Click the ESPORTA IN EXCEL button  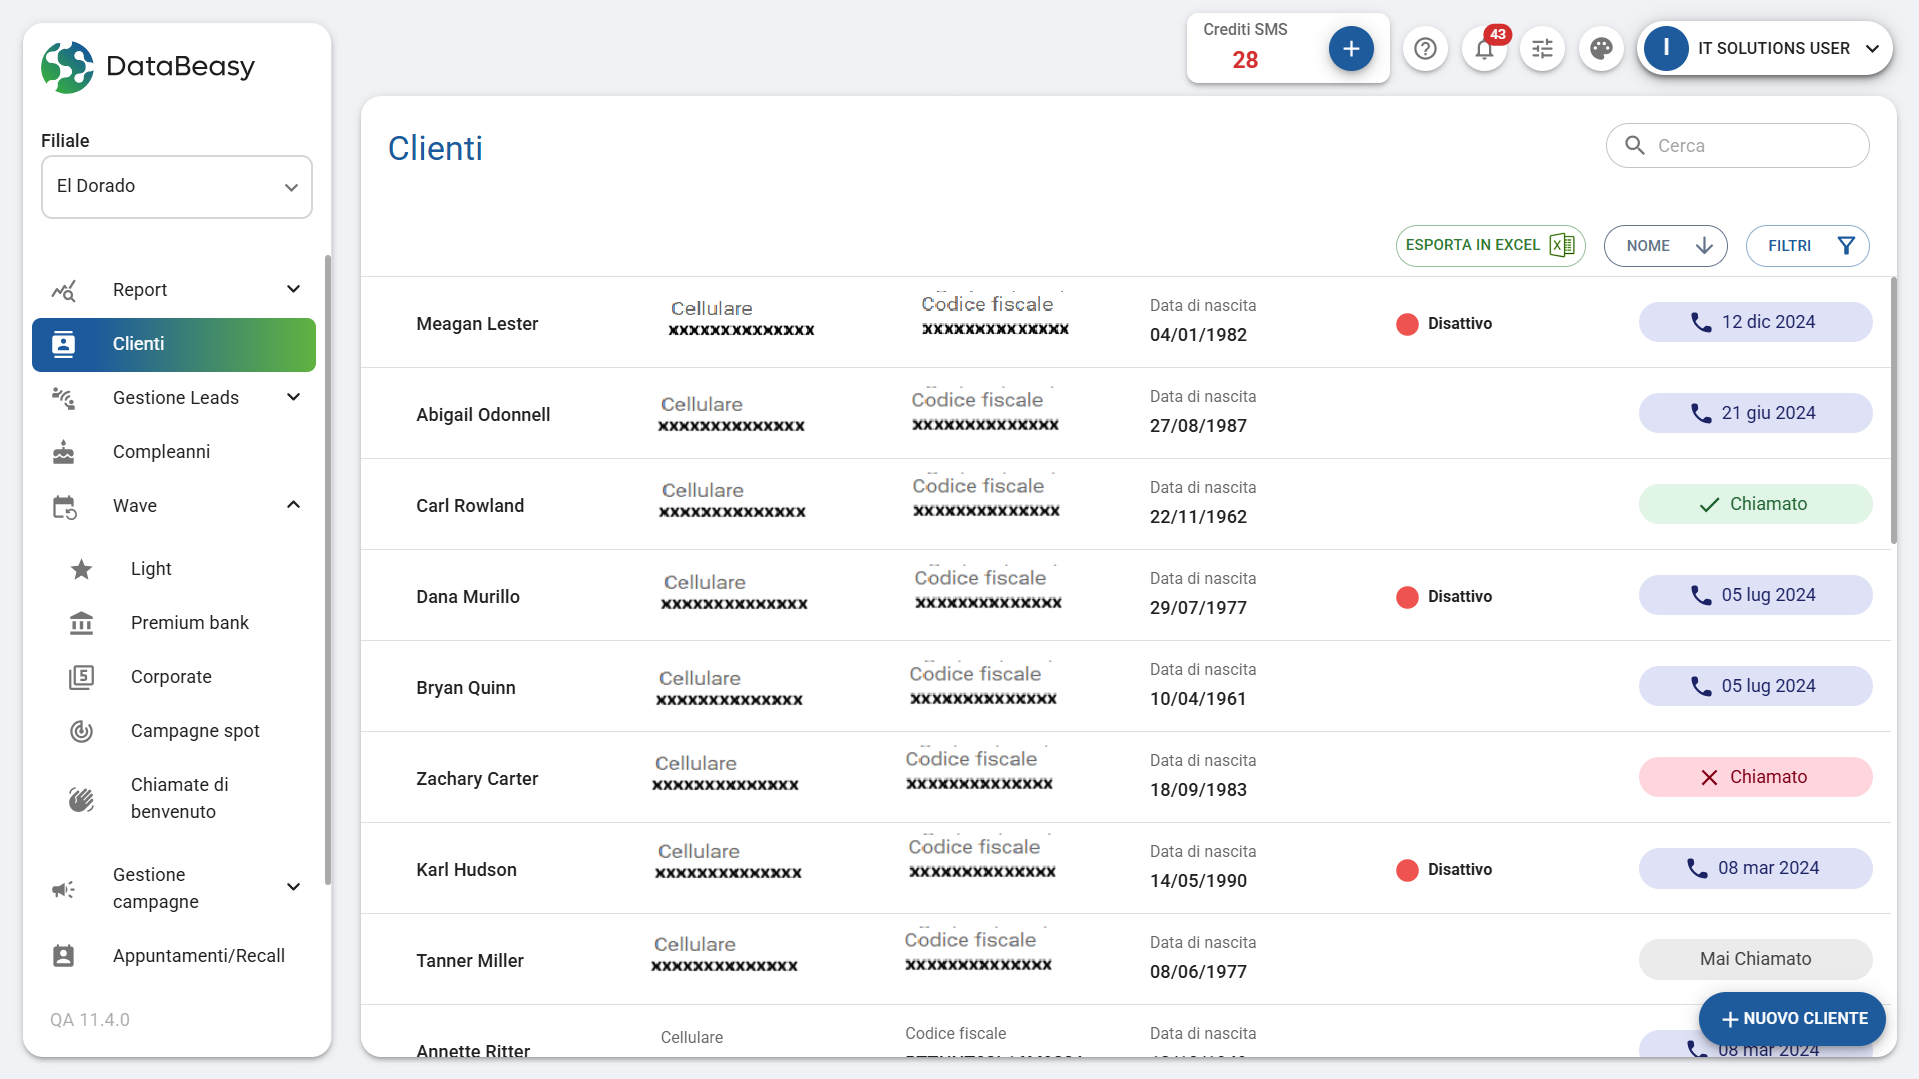click(x=1490, y=246)
